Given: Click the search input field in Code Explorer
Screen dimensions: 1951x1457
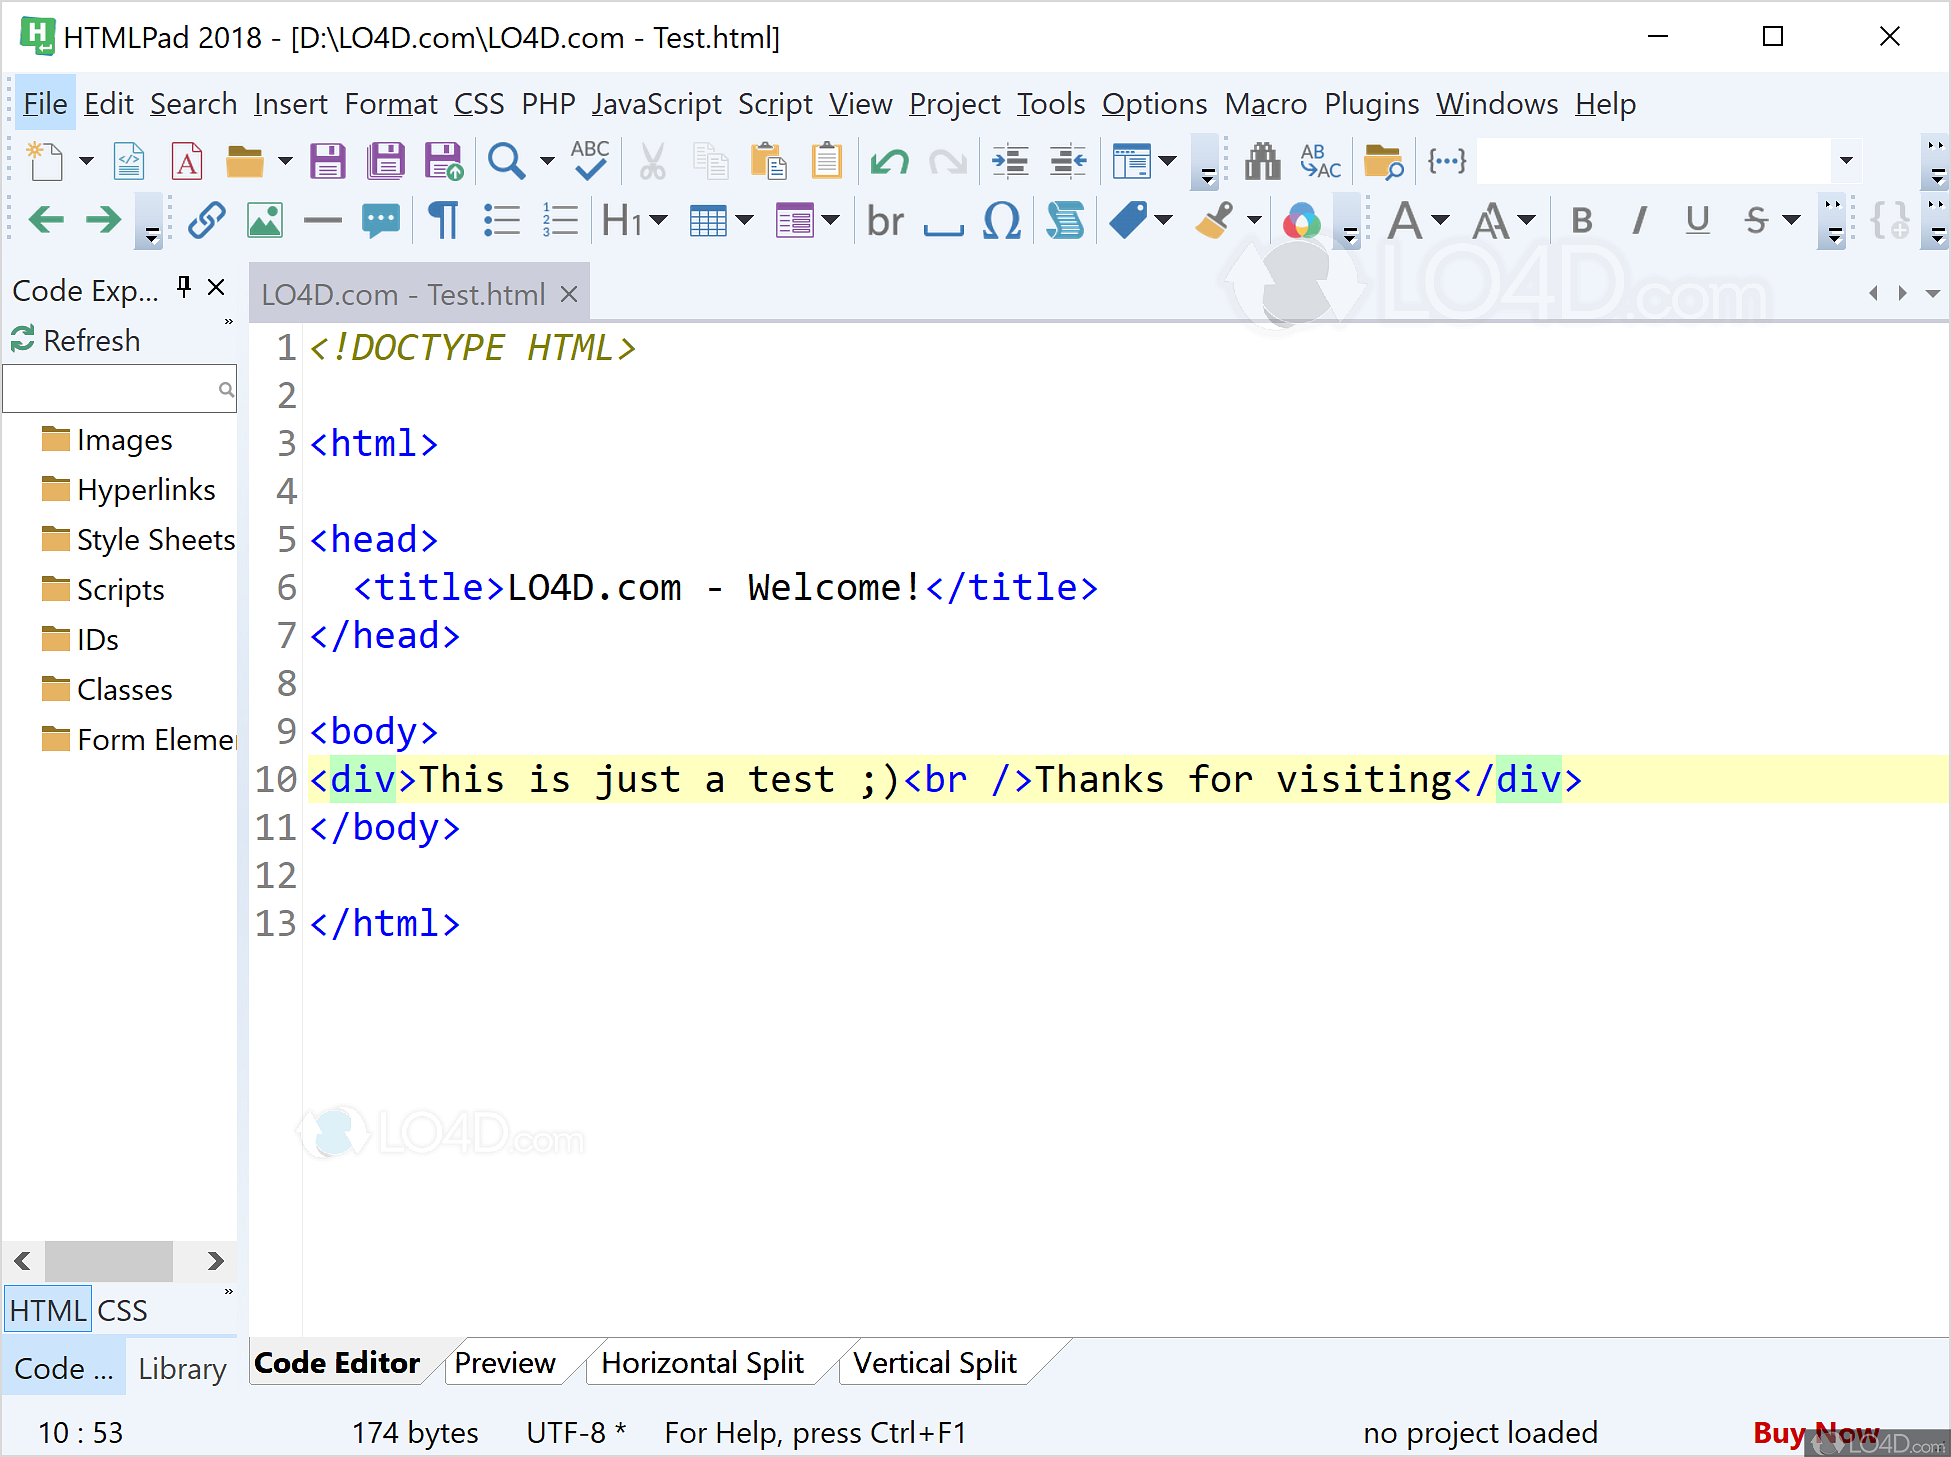Looking at the screenshot, I should (x=116, y=387).
